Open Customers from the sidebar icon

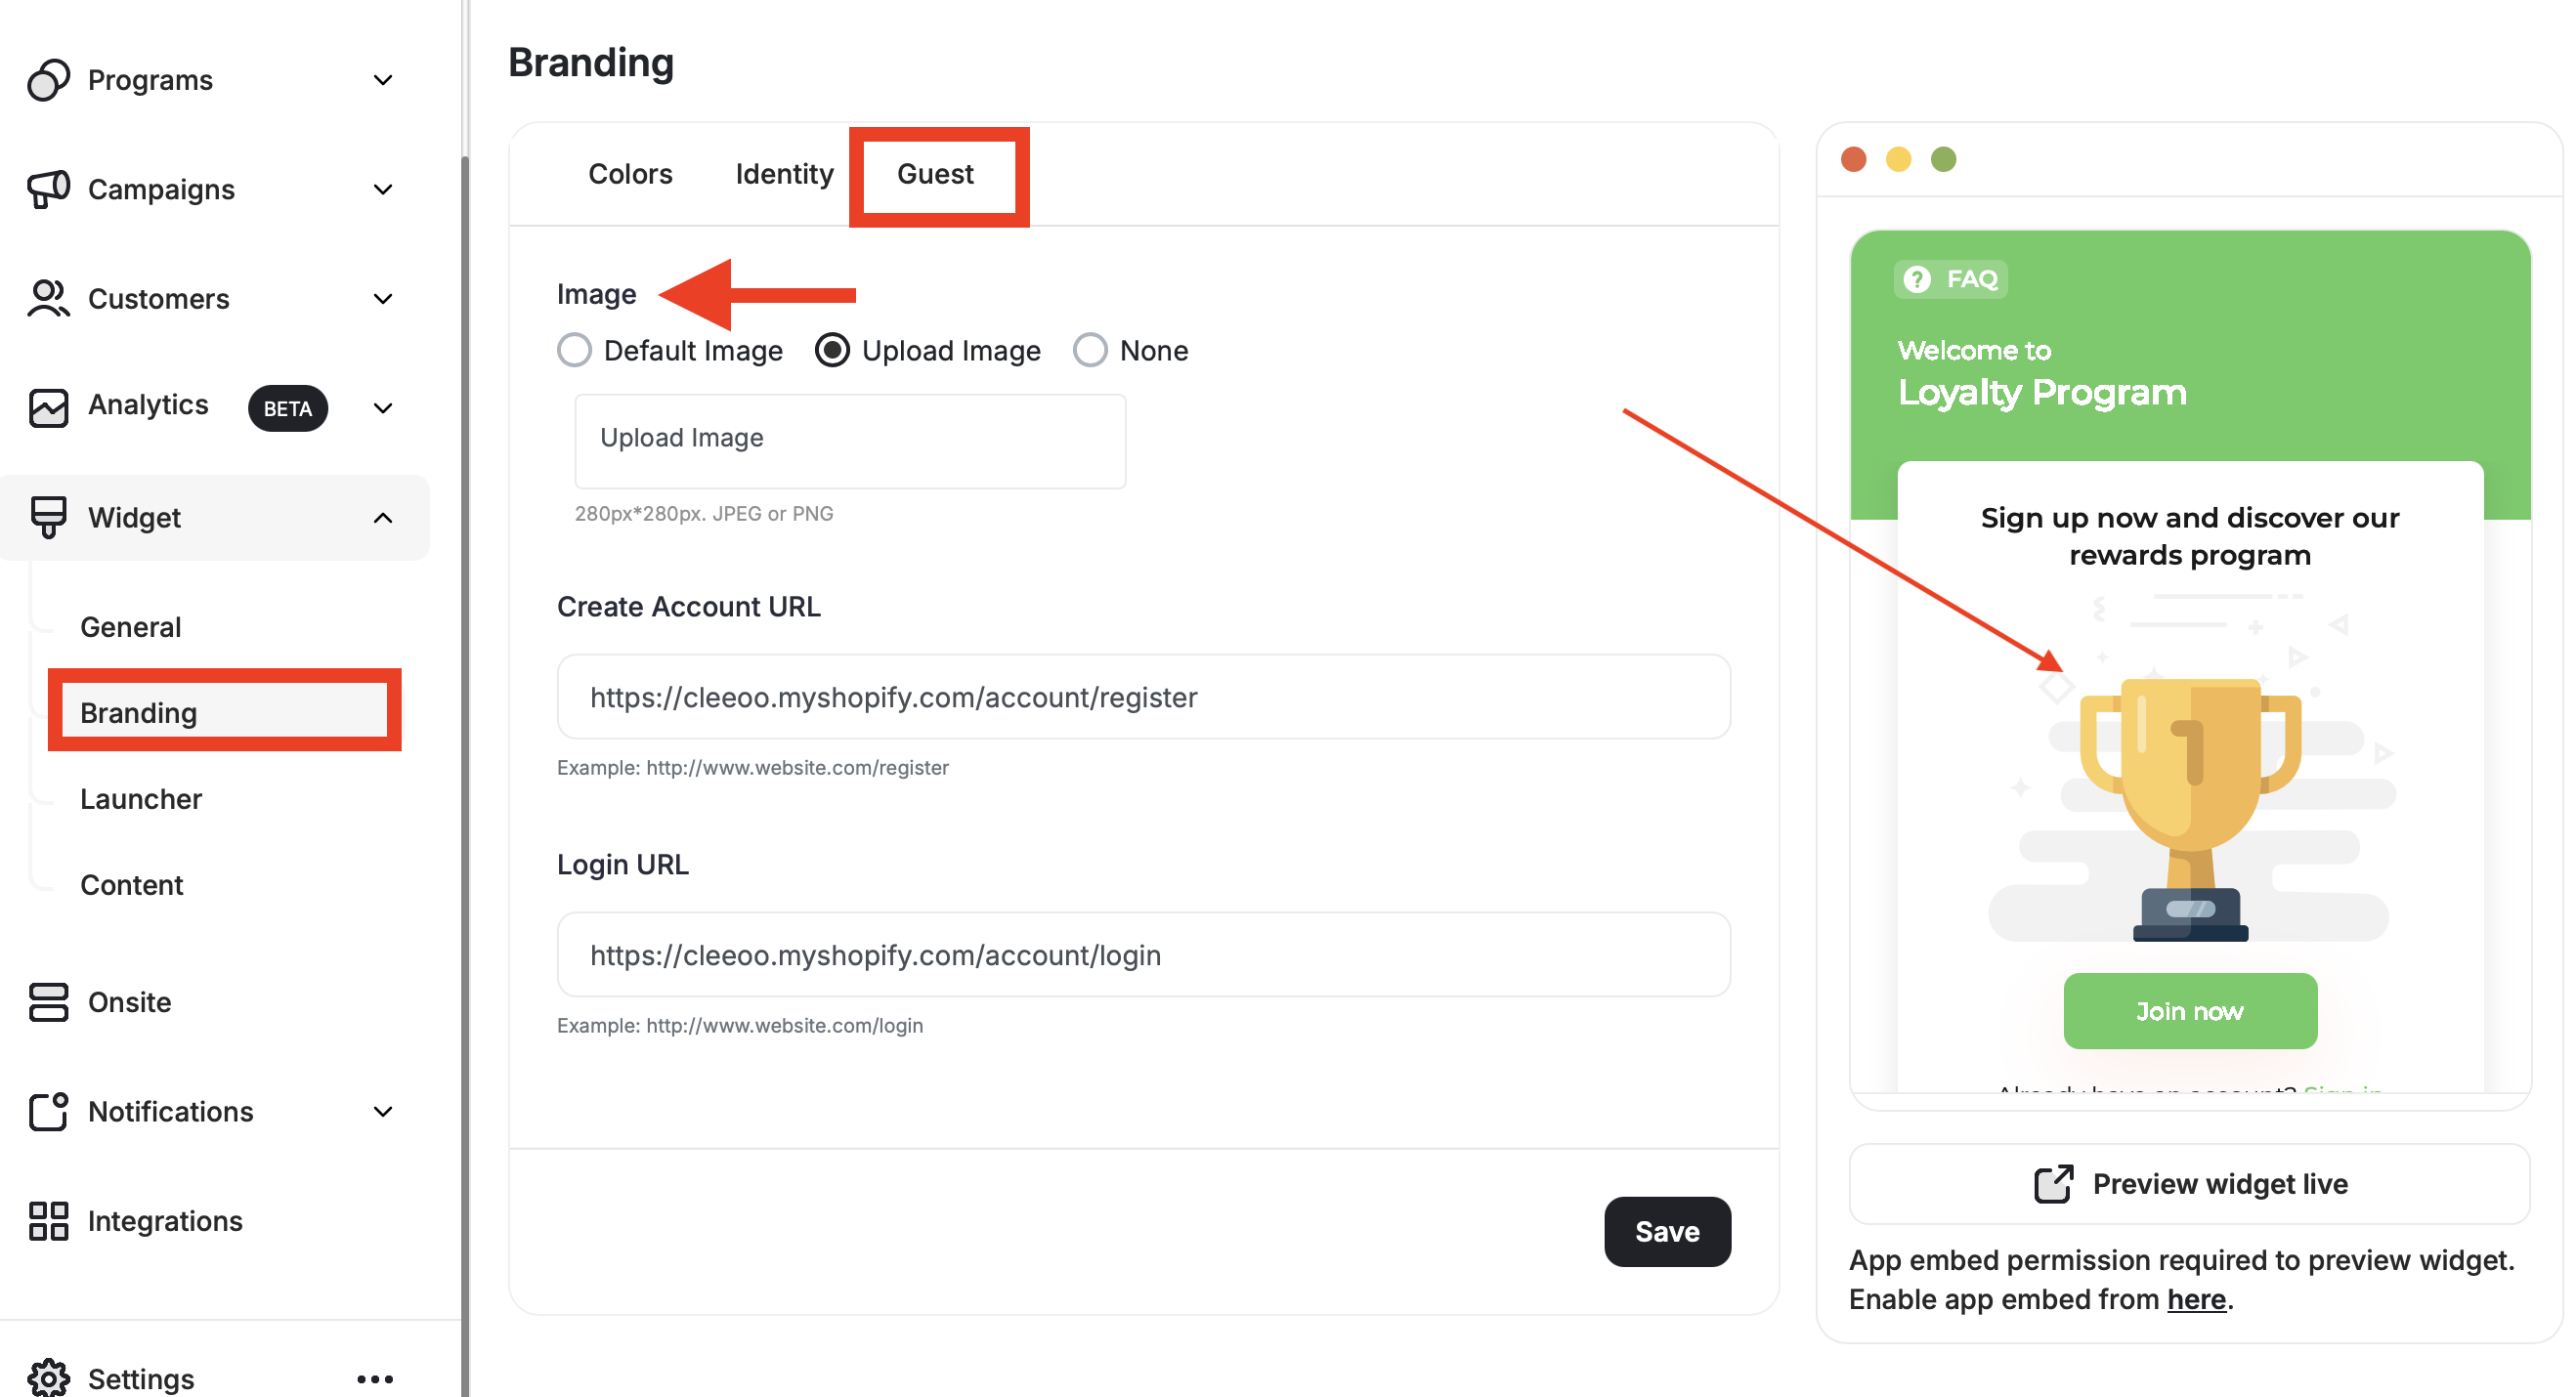click(x=49, y=298)
